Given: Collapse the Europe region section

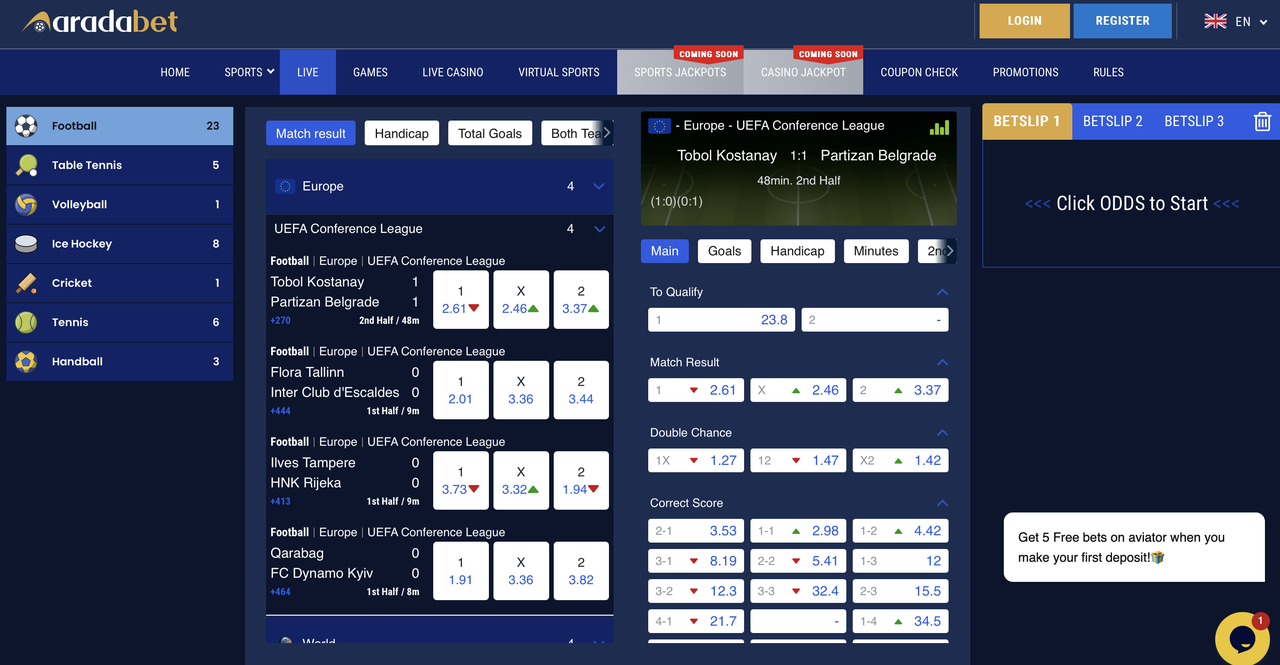Looking at the screenshot, I should point(599,186).
